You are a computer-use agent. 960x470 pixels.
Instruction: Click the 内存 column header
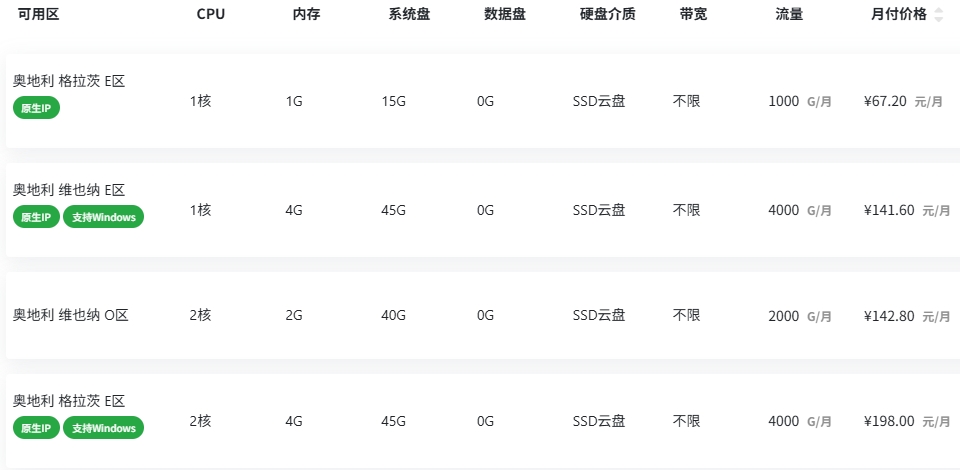tap(306, 15)
